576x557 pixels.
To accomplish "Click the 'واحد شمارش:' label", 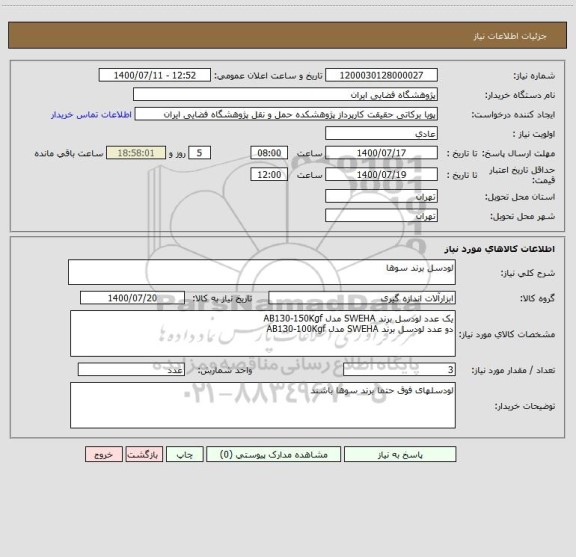I will [225, 370].
